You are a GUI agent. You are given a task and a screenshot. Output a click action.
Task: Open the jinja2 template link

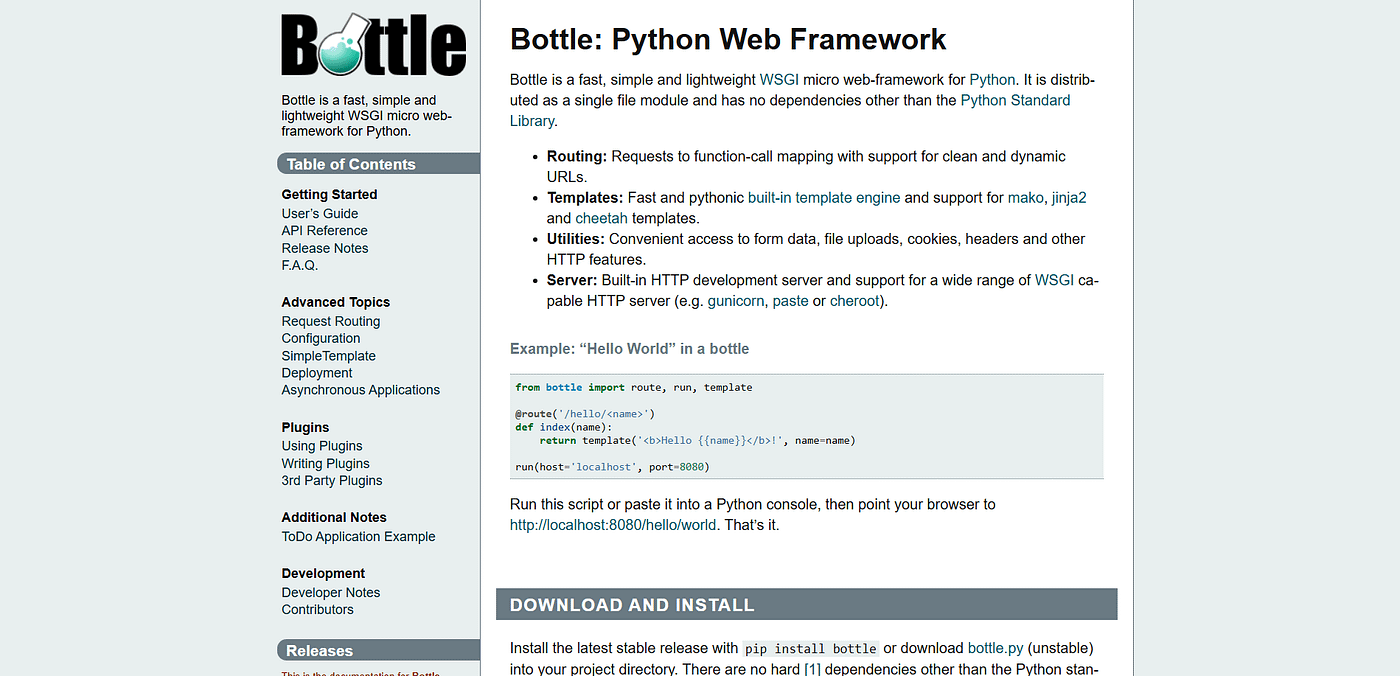pos(1071,197)
